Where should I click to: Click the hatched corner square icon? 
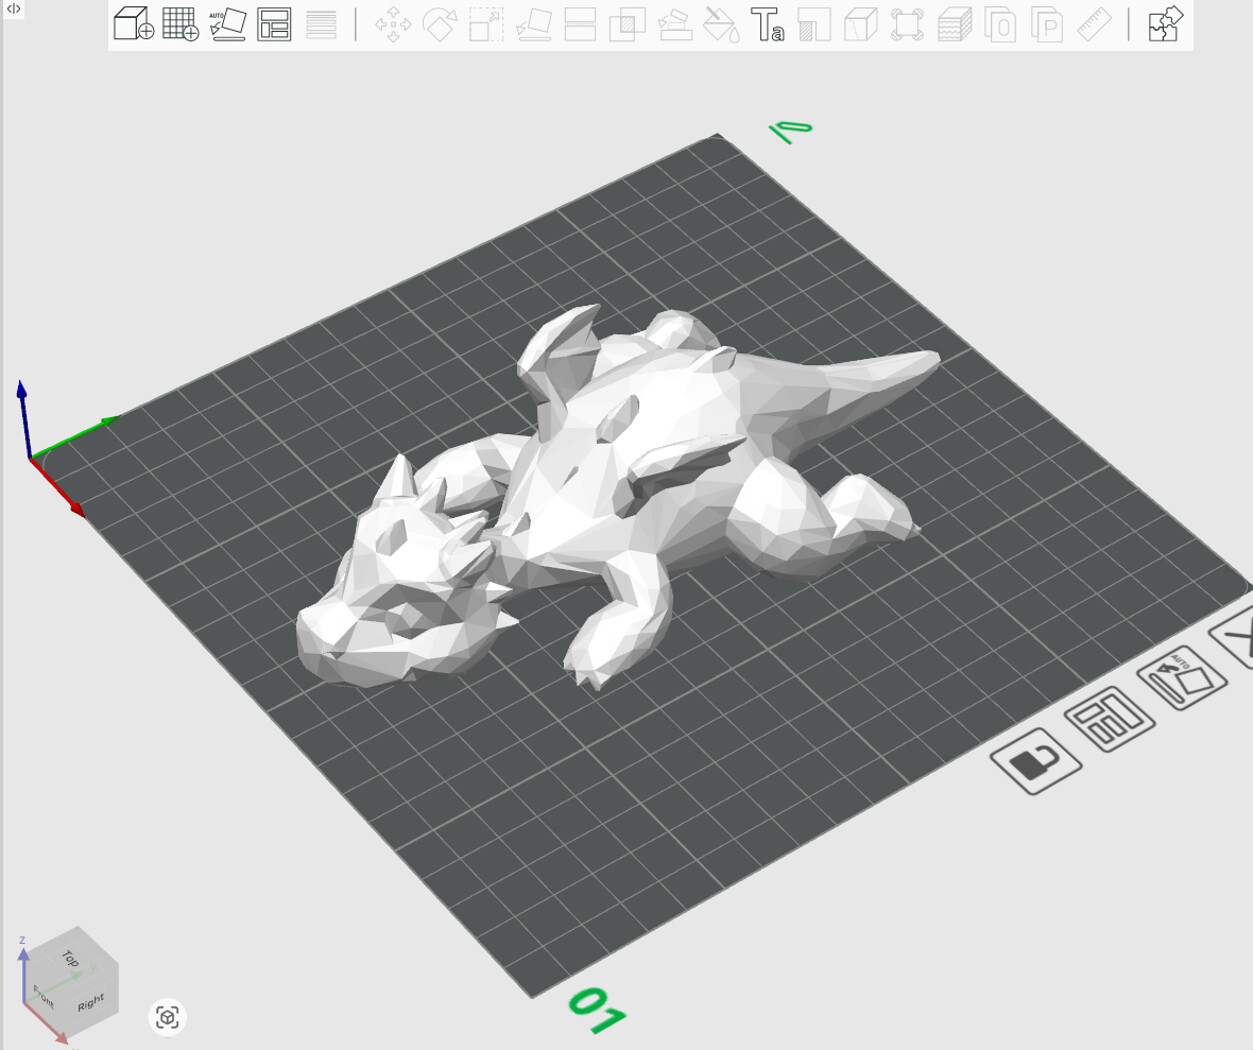(x=814, y=24)
